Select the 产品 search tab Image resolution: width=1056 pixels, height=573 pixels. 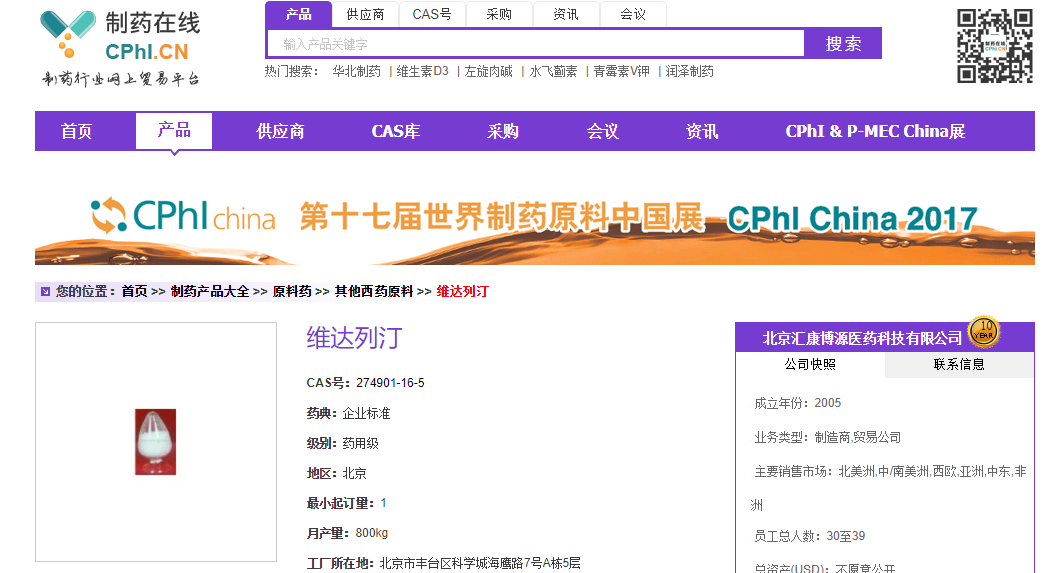point(298,14)
